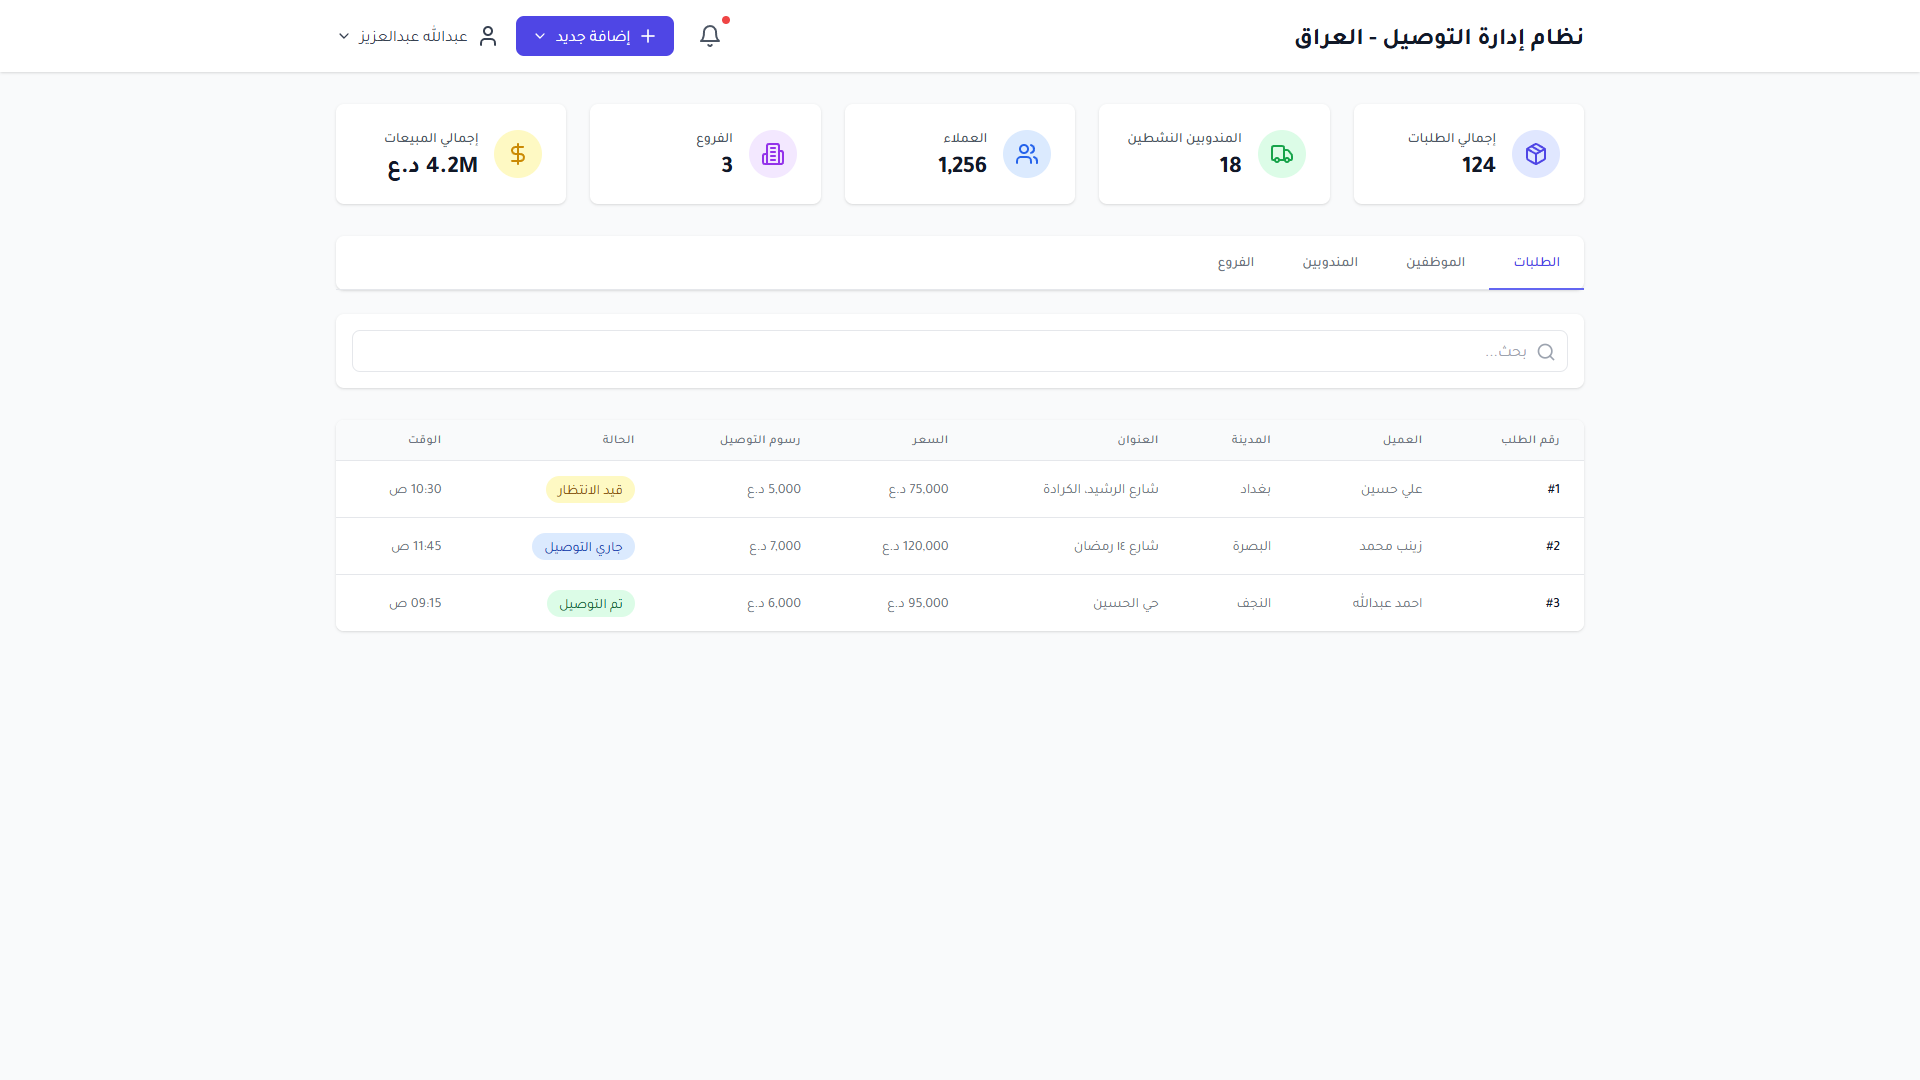This screenshot has width=1920, height=1080.
Task: Click time 11:45 ص
Action: [x=416, y=546]
